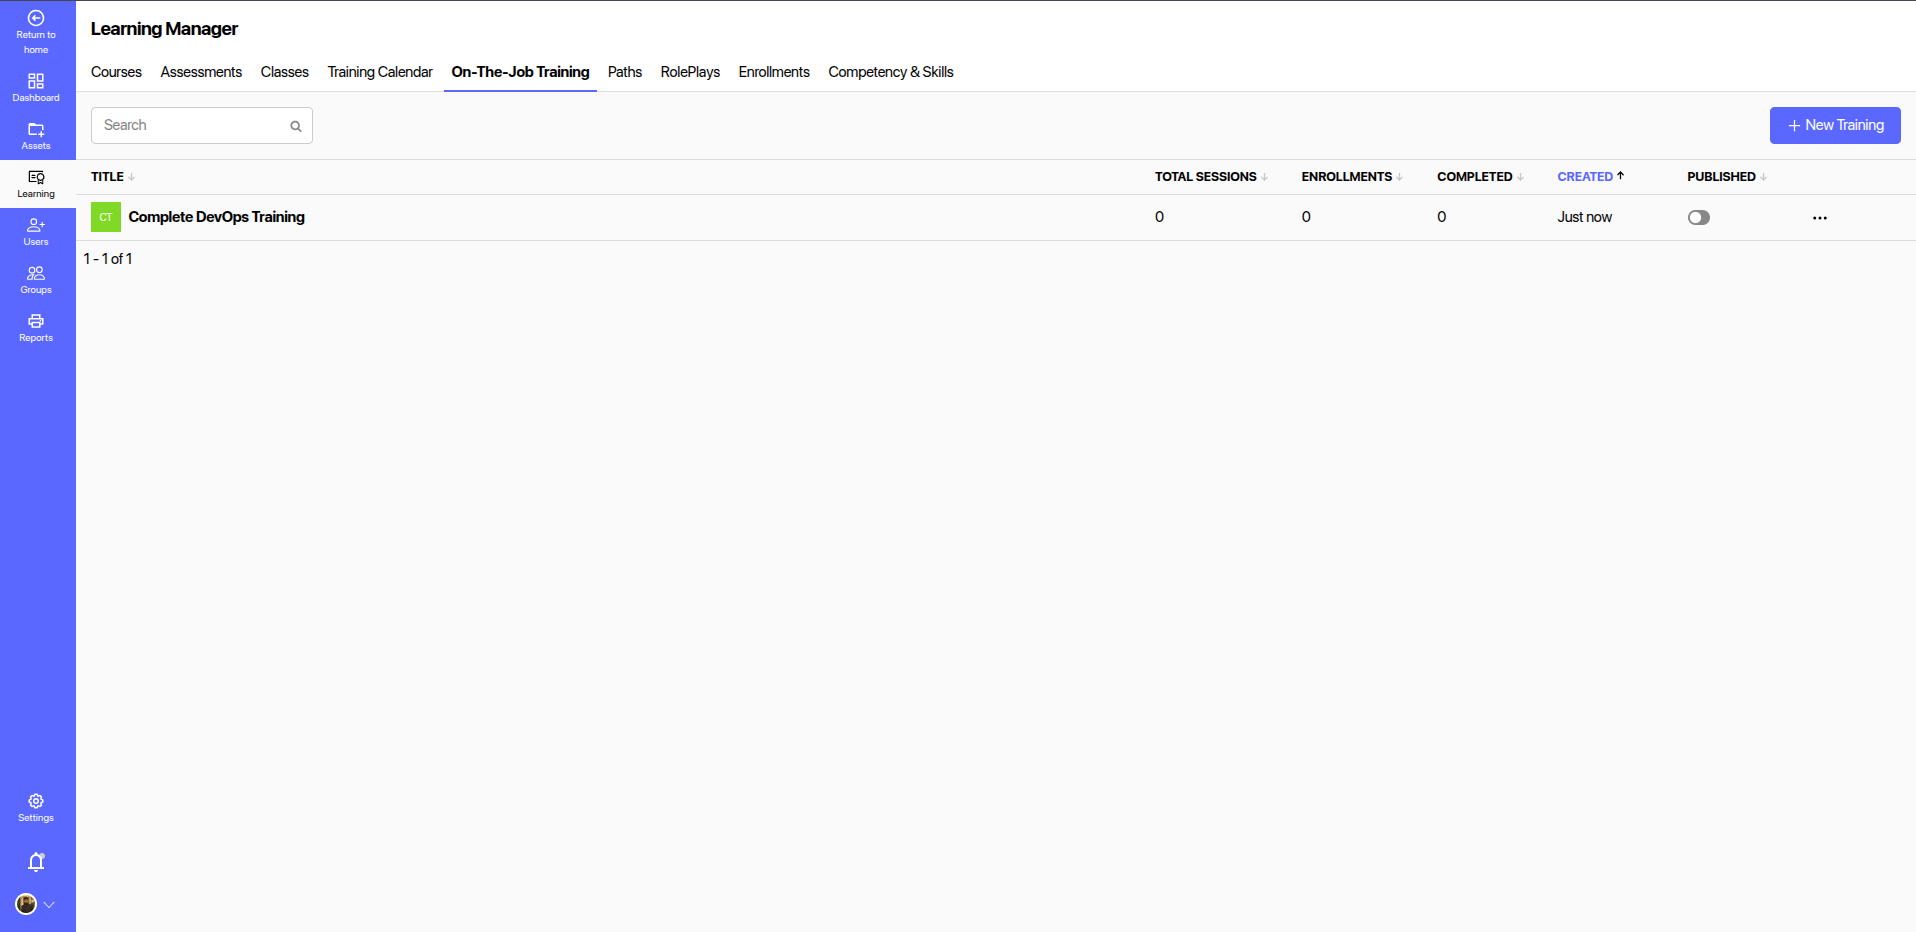The height and width of the screenshot is (932, 1916).
Task: Click the Return to home icon
Action: pyautogui.click(x=36, y=19)
